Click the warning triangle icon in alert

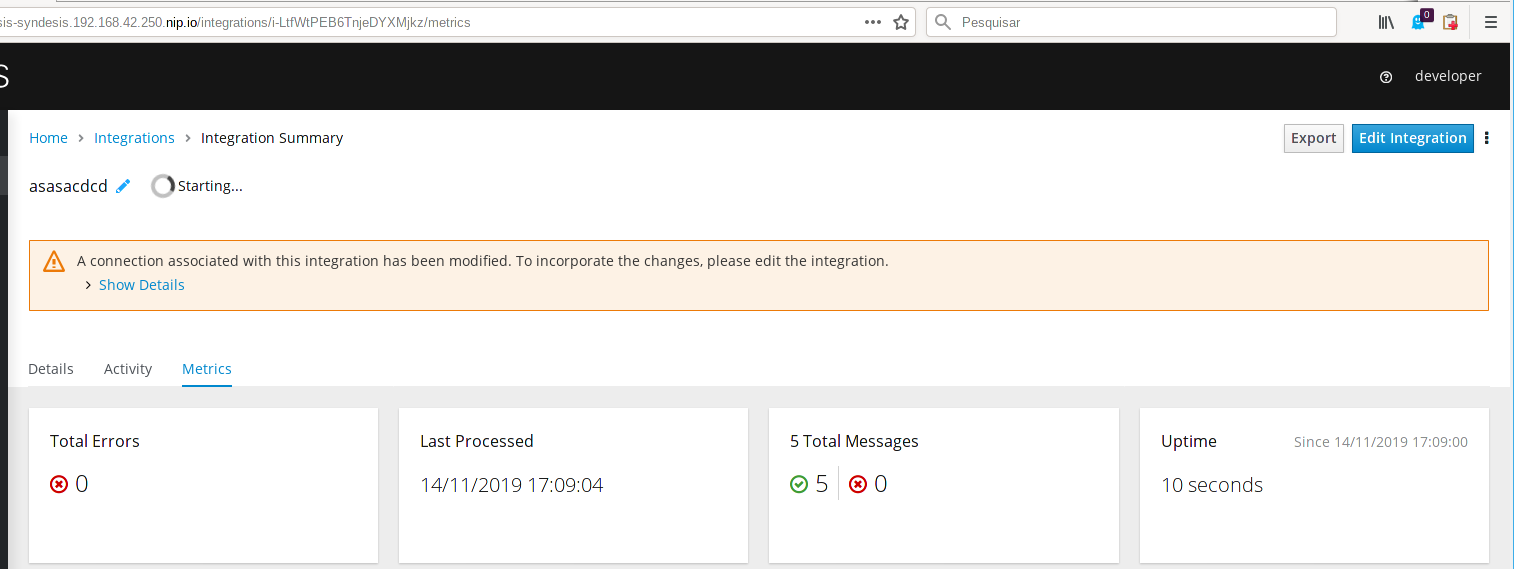coord(54,262)
